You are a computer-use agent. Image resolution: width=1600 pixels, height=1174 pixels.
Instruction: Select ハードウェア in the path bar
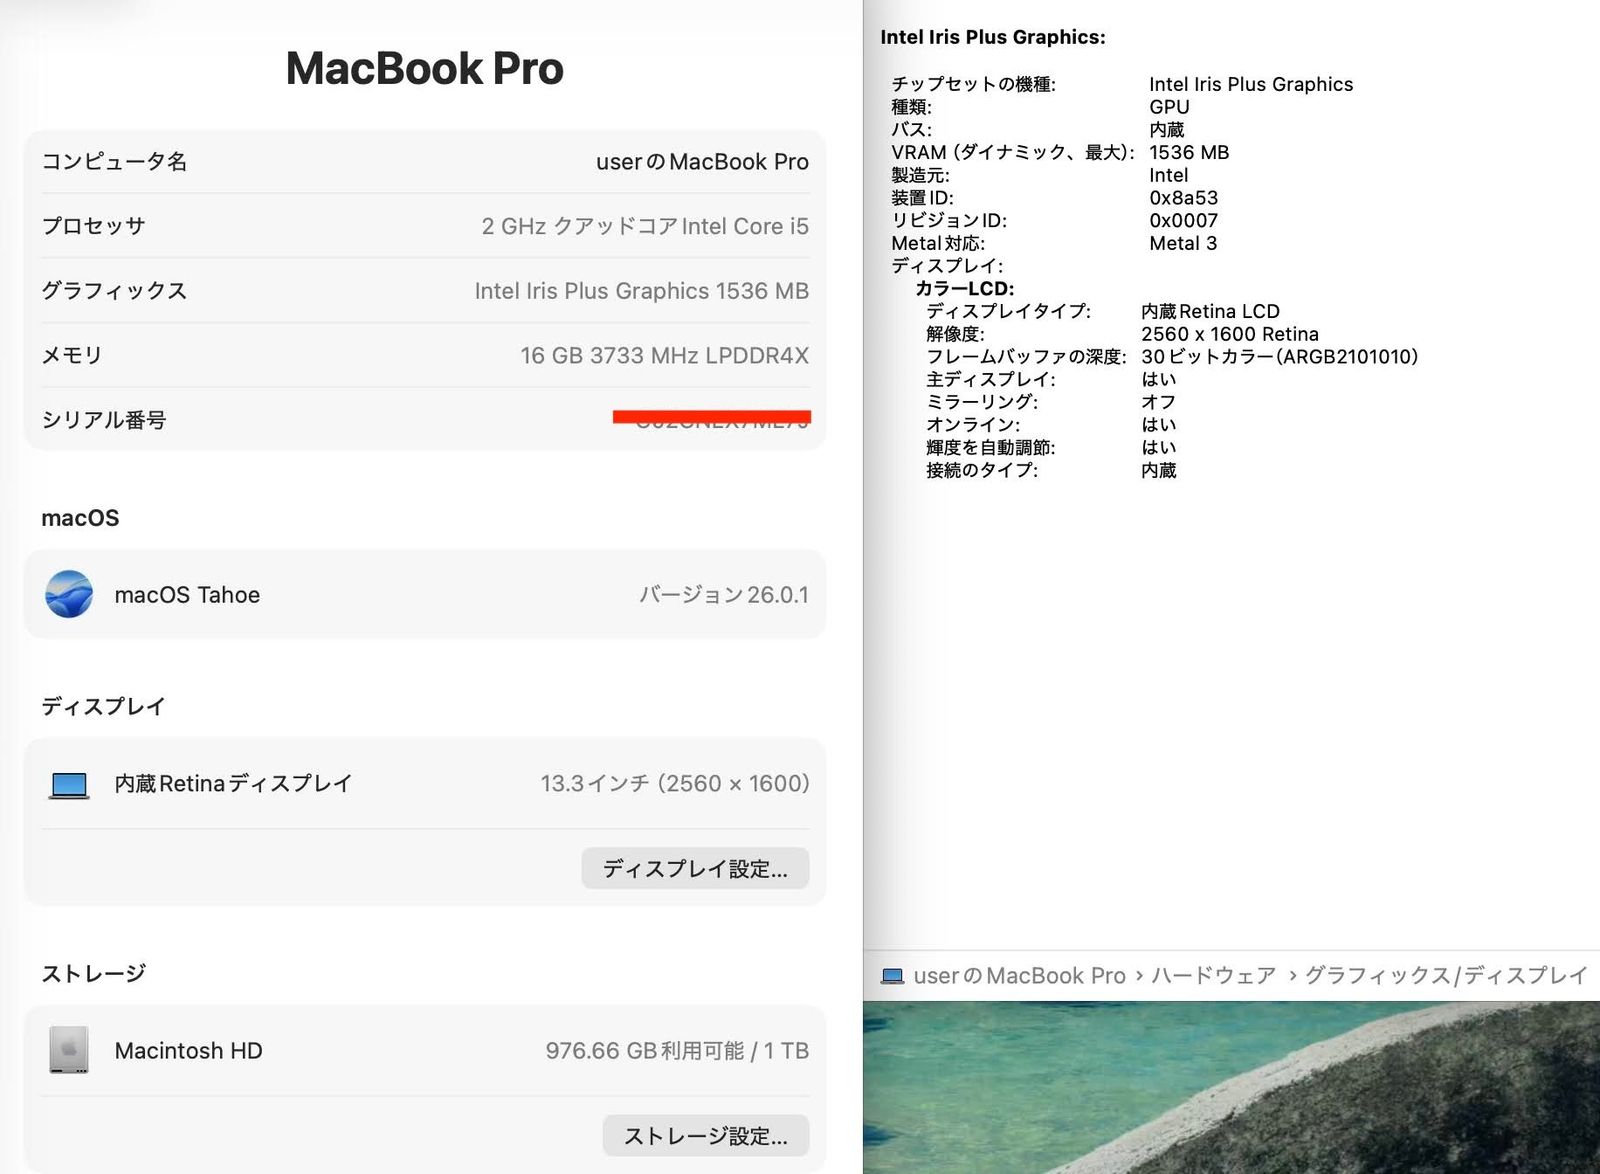pos(1213,976)
